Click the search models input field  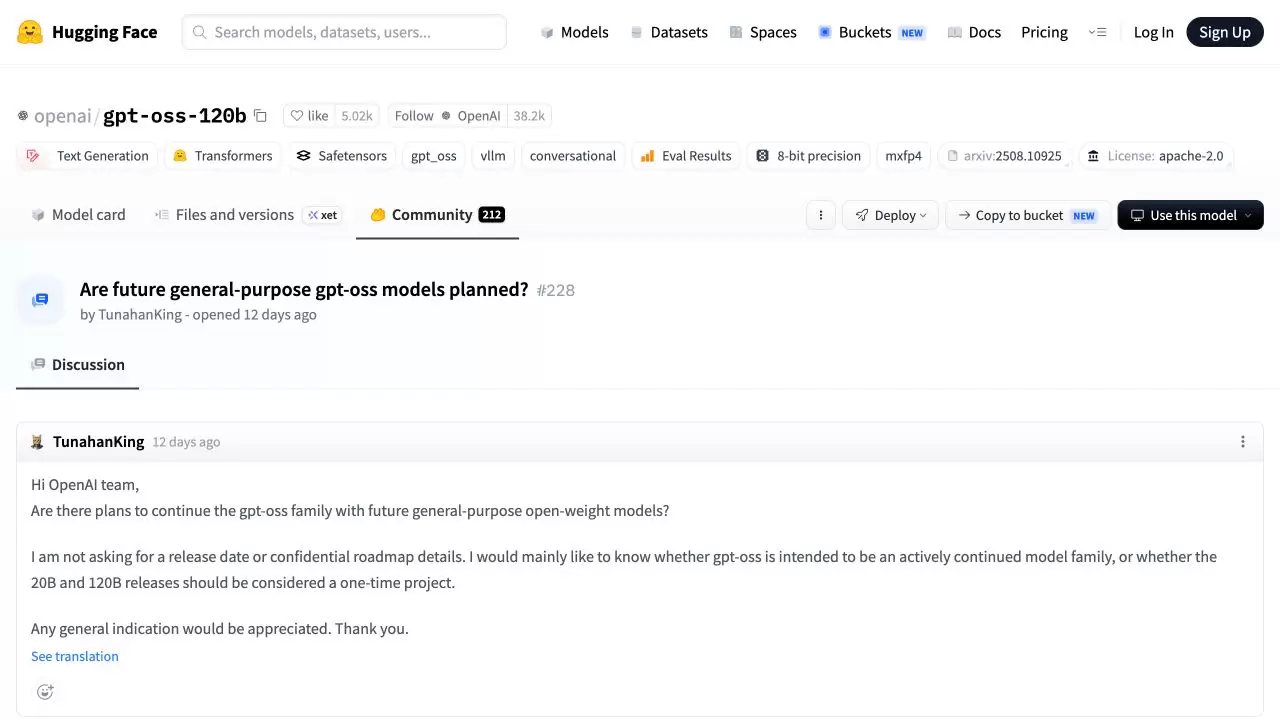(344, 32)
